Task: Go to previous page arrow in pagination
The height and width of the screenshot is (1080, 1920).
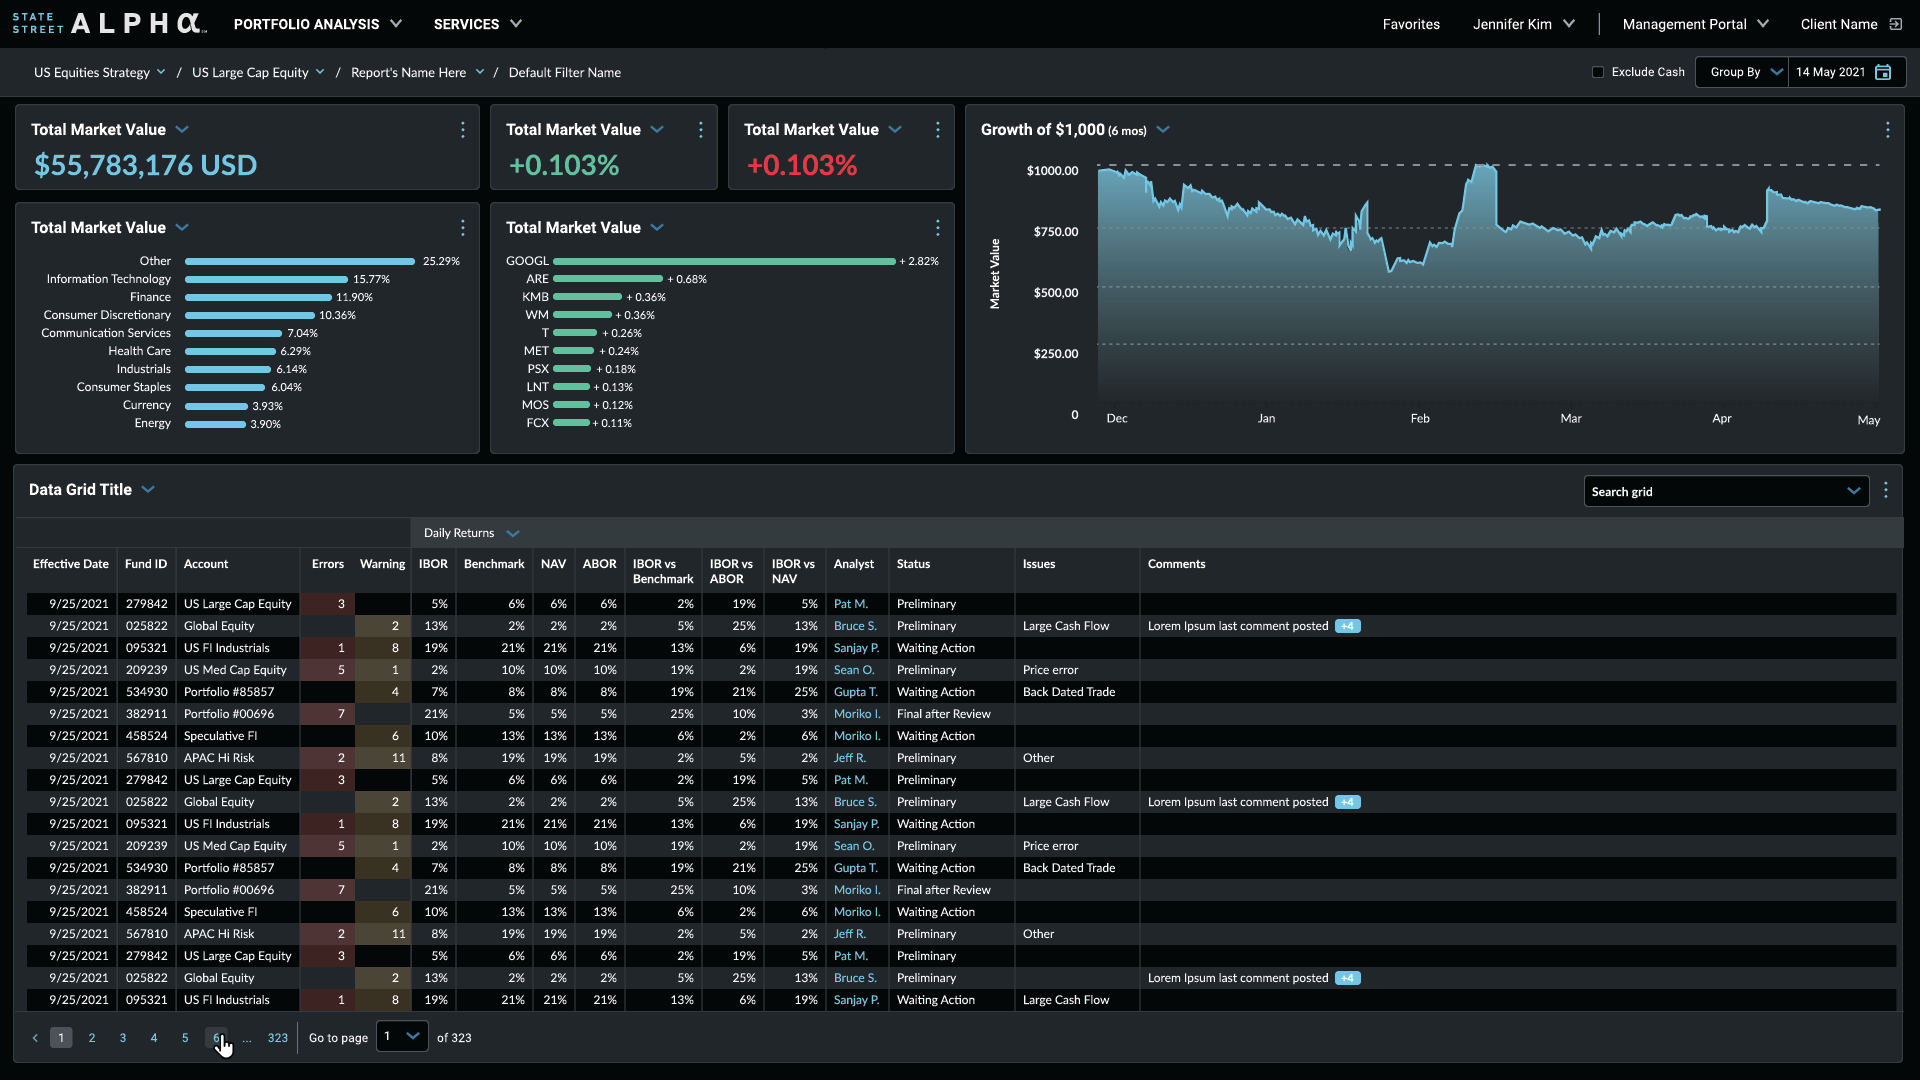Action: (x=35, y=1038)
